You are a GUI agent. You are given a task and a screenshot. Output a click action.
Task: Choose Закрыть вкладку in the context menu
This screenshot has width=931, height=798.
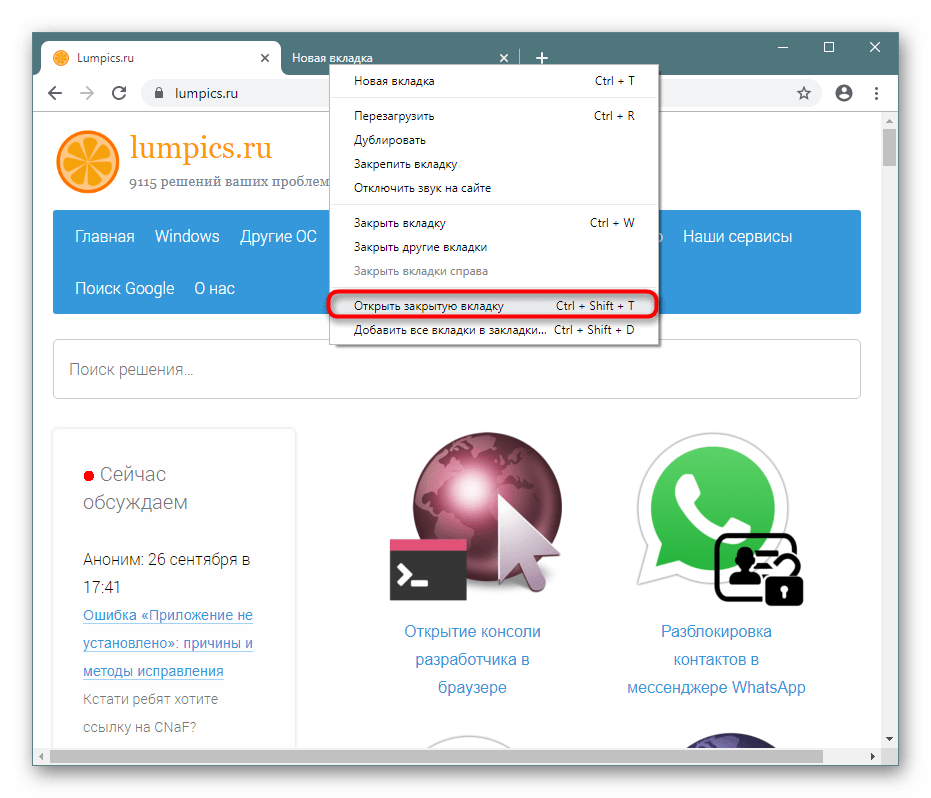pyautogui.click(x=494, y=223)
